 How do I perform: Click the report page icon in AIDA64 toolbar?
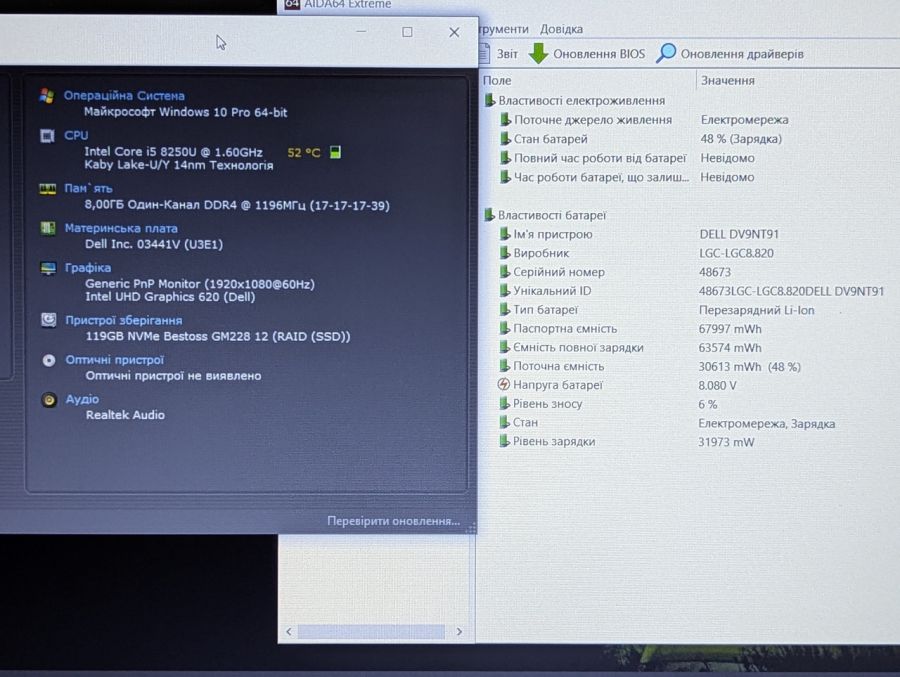(x=484, y=54)
